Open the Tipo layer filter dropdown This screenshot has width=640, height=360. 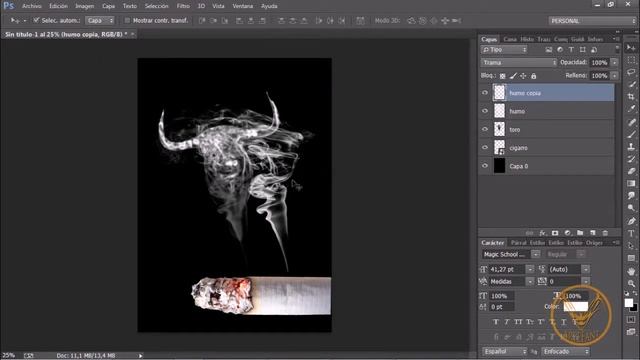(x=504, y=50)
